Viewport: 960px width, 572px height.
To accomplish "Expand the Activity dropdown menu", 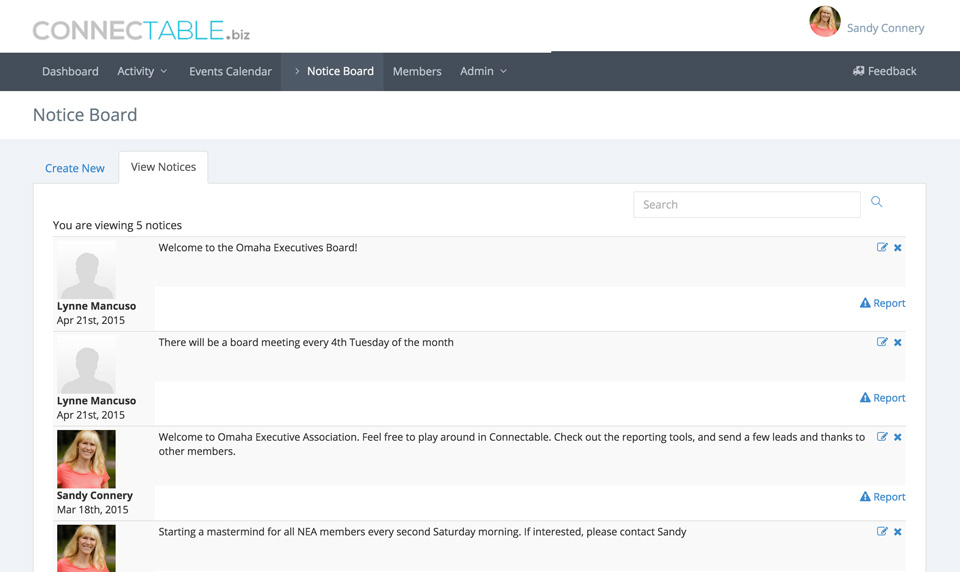I will [142, 71].
